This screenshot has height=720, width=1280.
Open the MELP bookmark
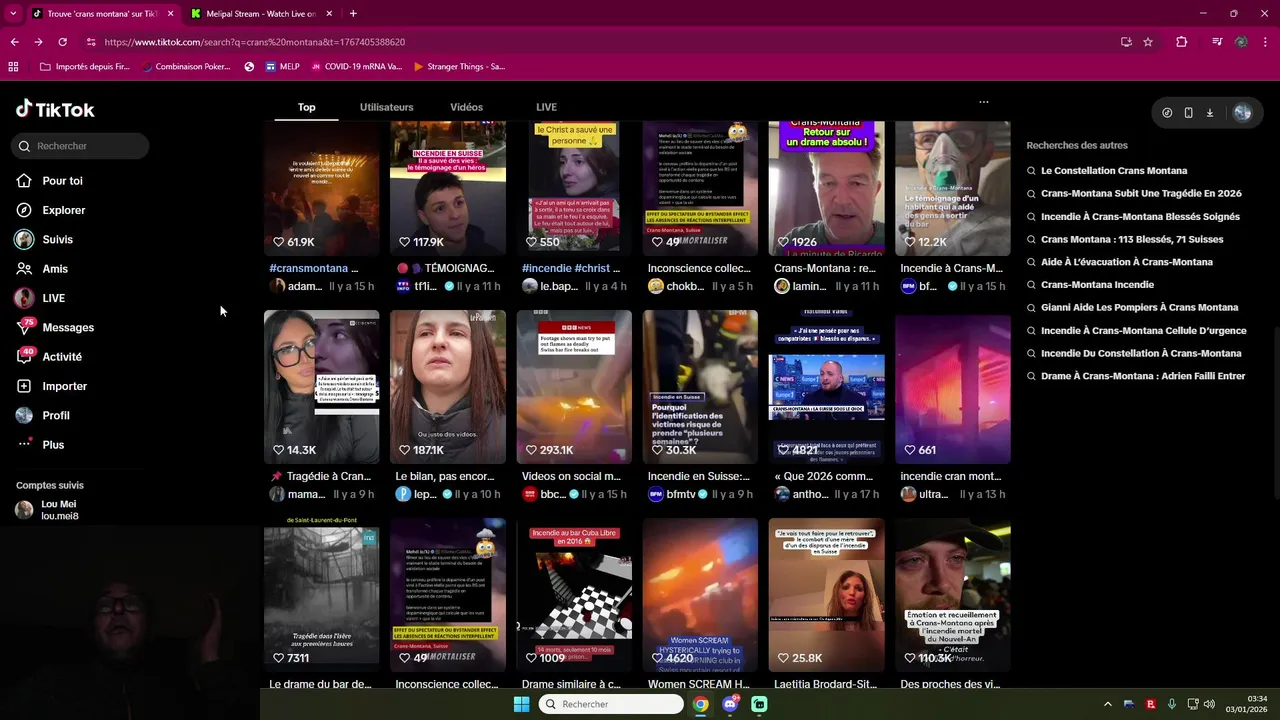pyautogui.click(x=283, y=67)
